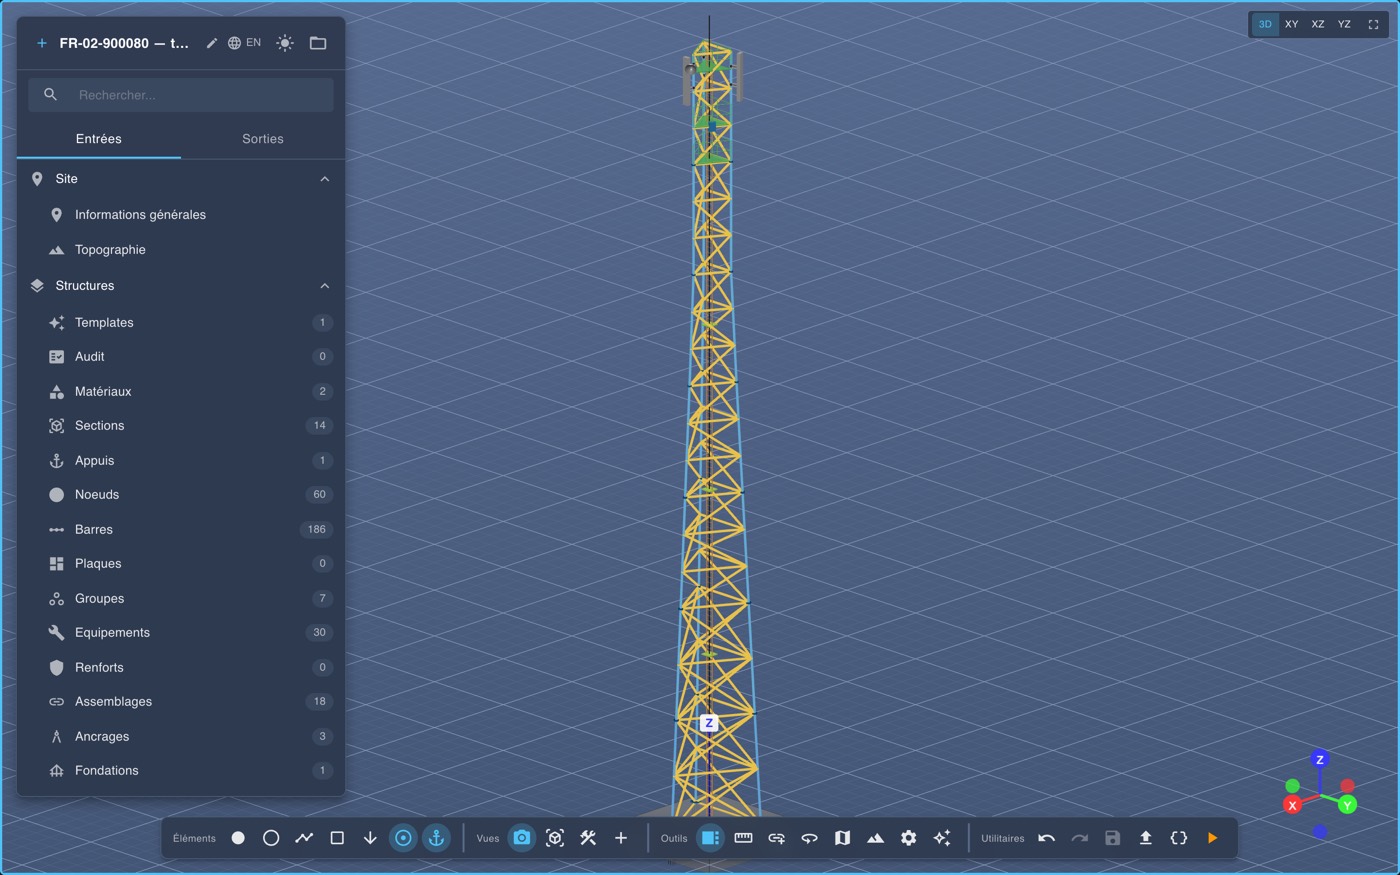Viewport: 1400px width, 875px height.
Task: Toggle the target circle element button
Action: click(403, 838)
